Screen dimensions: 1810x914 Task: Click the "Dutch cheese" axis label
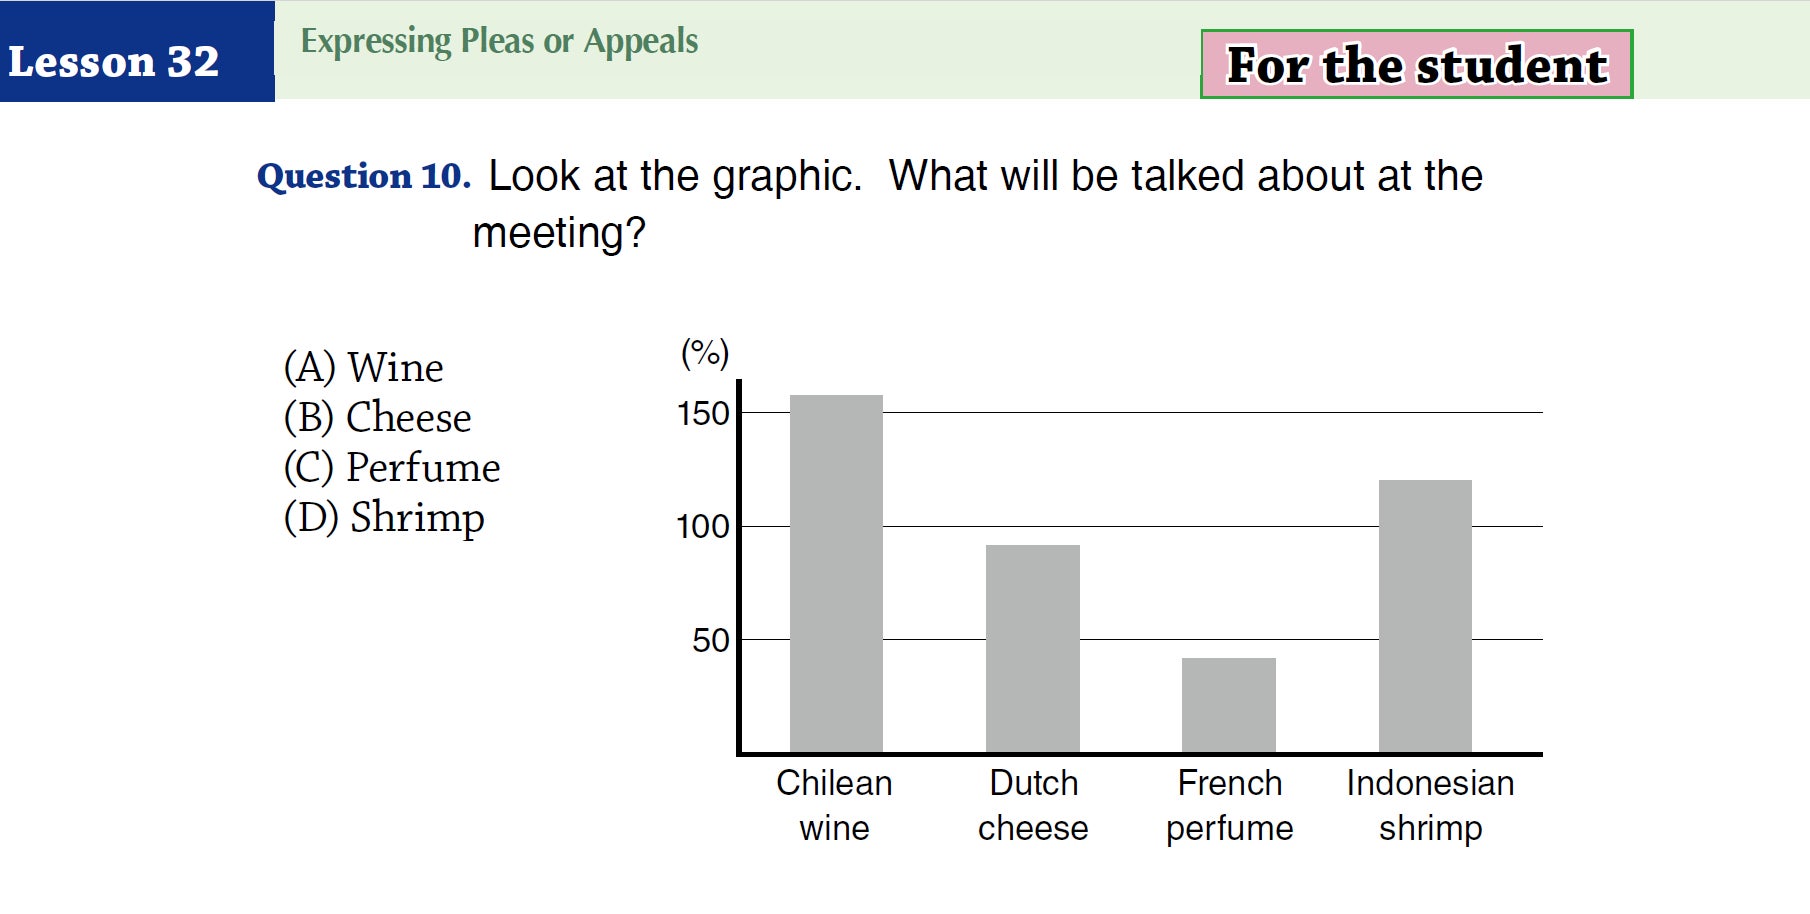(1033, 805)
